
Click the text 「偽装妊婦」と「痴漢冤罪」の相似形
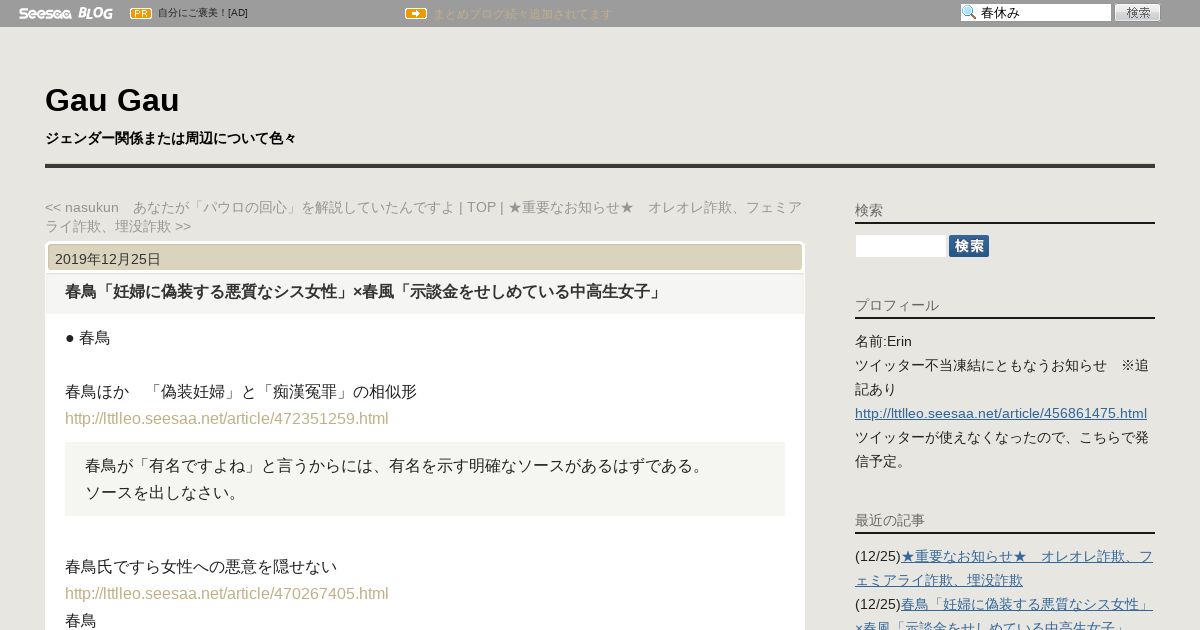point(283,392)
